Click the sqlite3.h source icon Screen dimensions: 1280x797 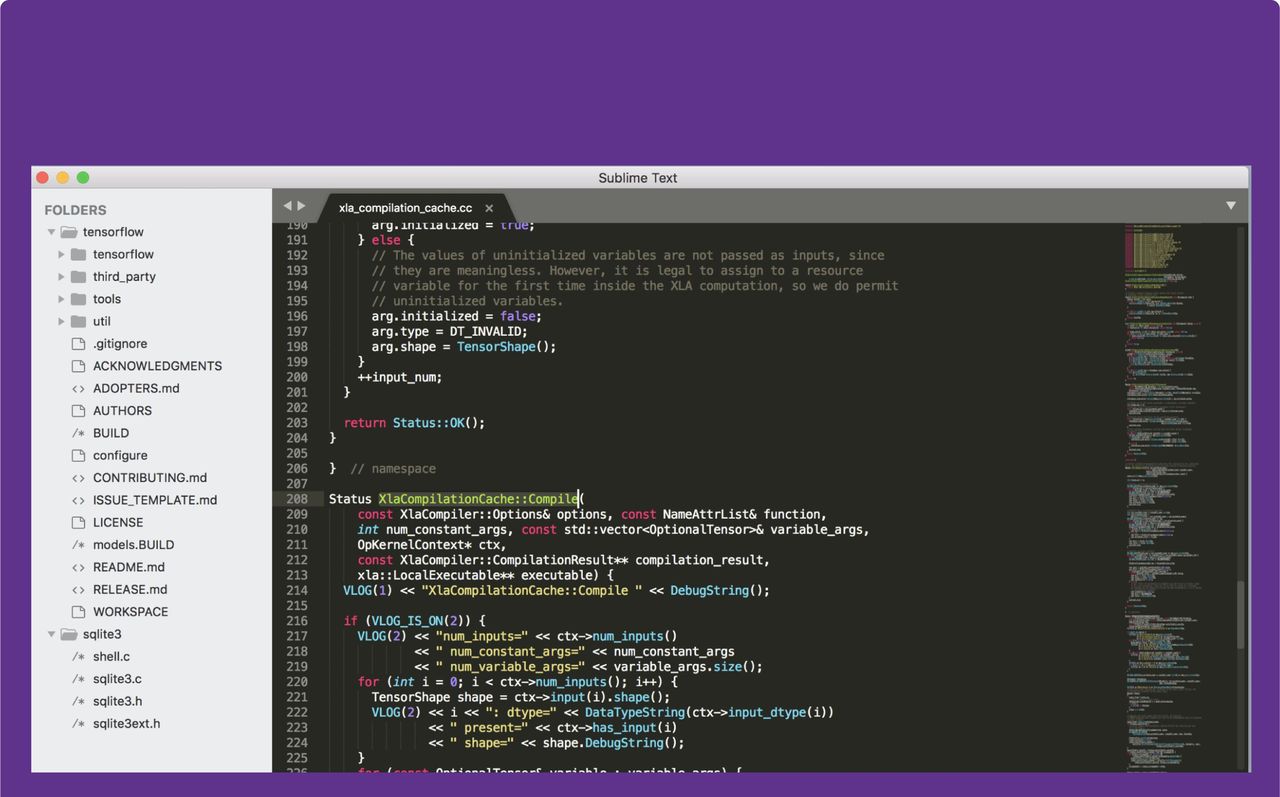78,701
